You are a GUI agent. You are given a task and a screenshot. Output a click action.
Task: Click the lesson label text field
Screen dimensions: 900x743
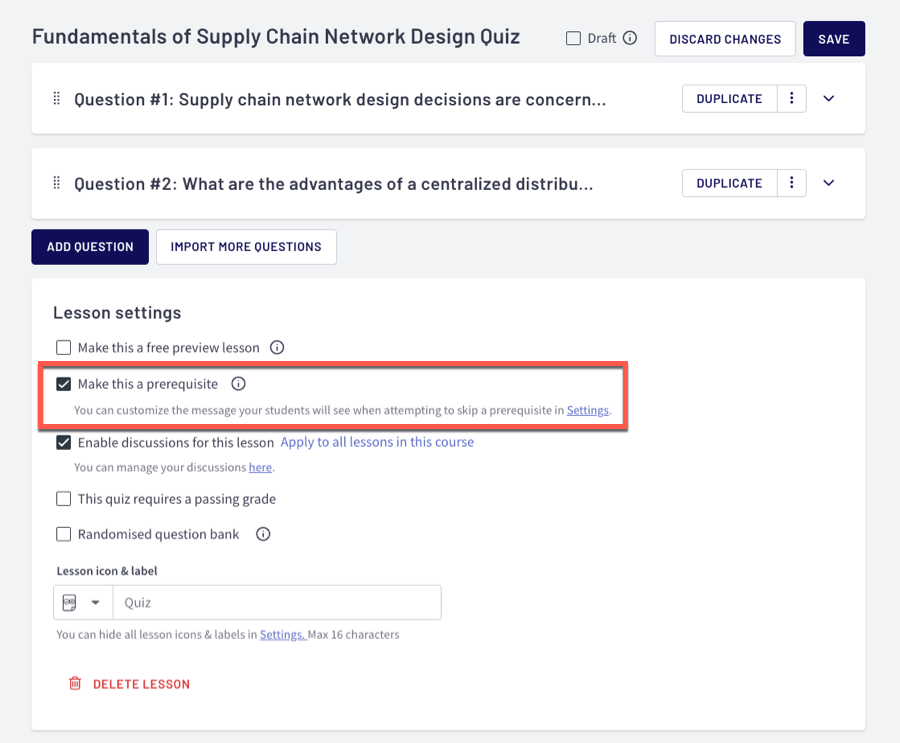click(277, 603)
